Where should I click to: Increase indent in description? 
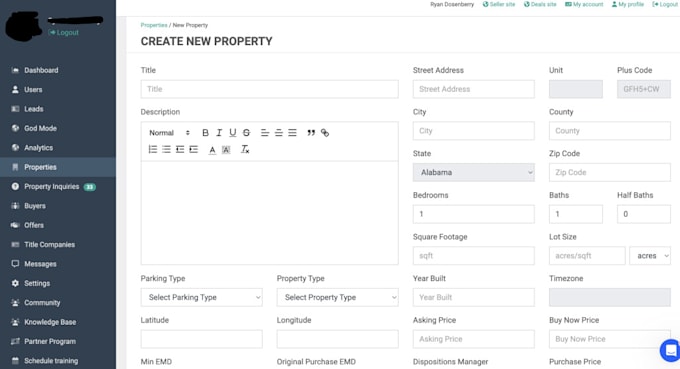click(x=194, y=150)
